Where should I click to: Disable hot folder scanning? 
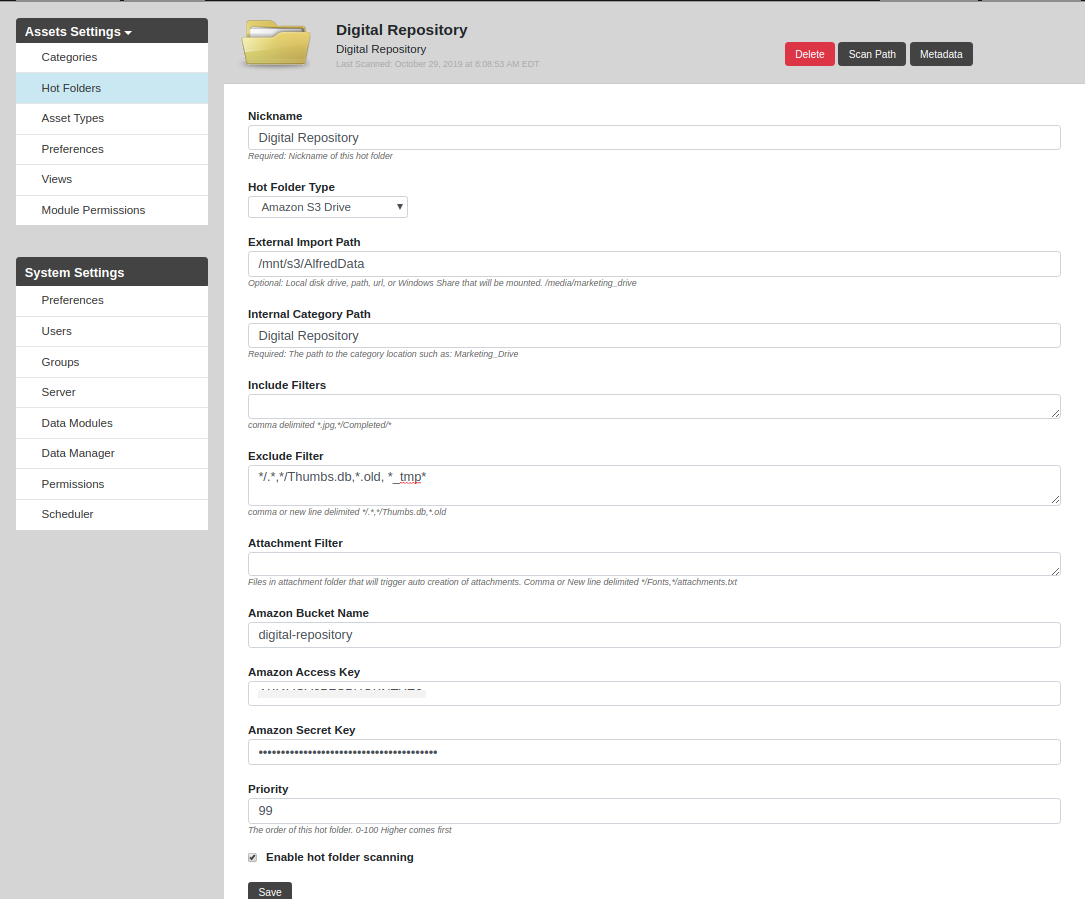pyautogui.click(x=252, y=857)
